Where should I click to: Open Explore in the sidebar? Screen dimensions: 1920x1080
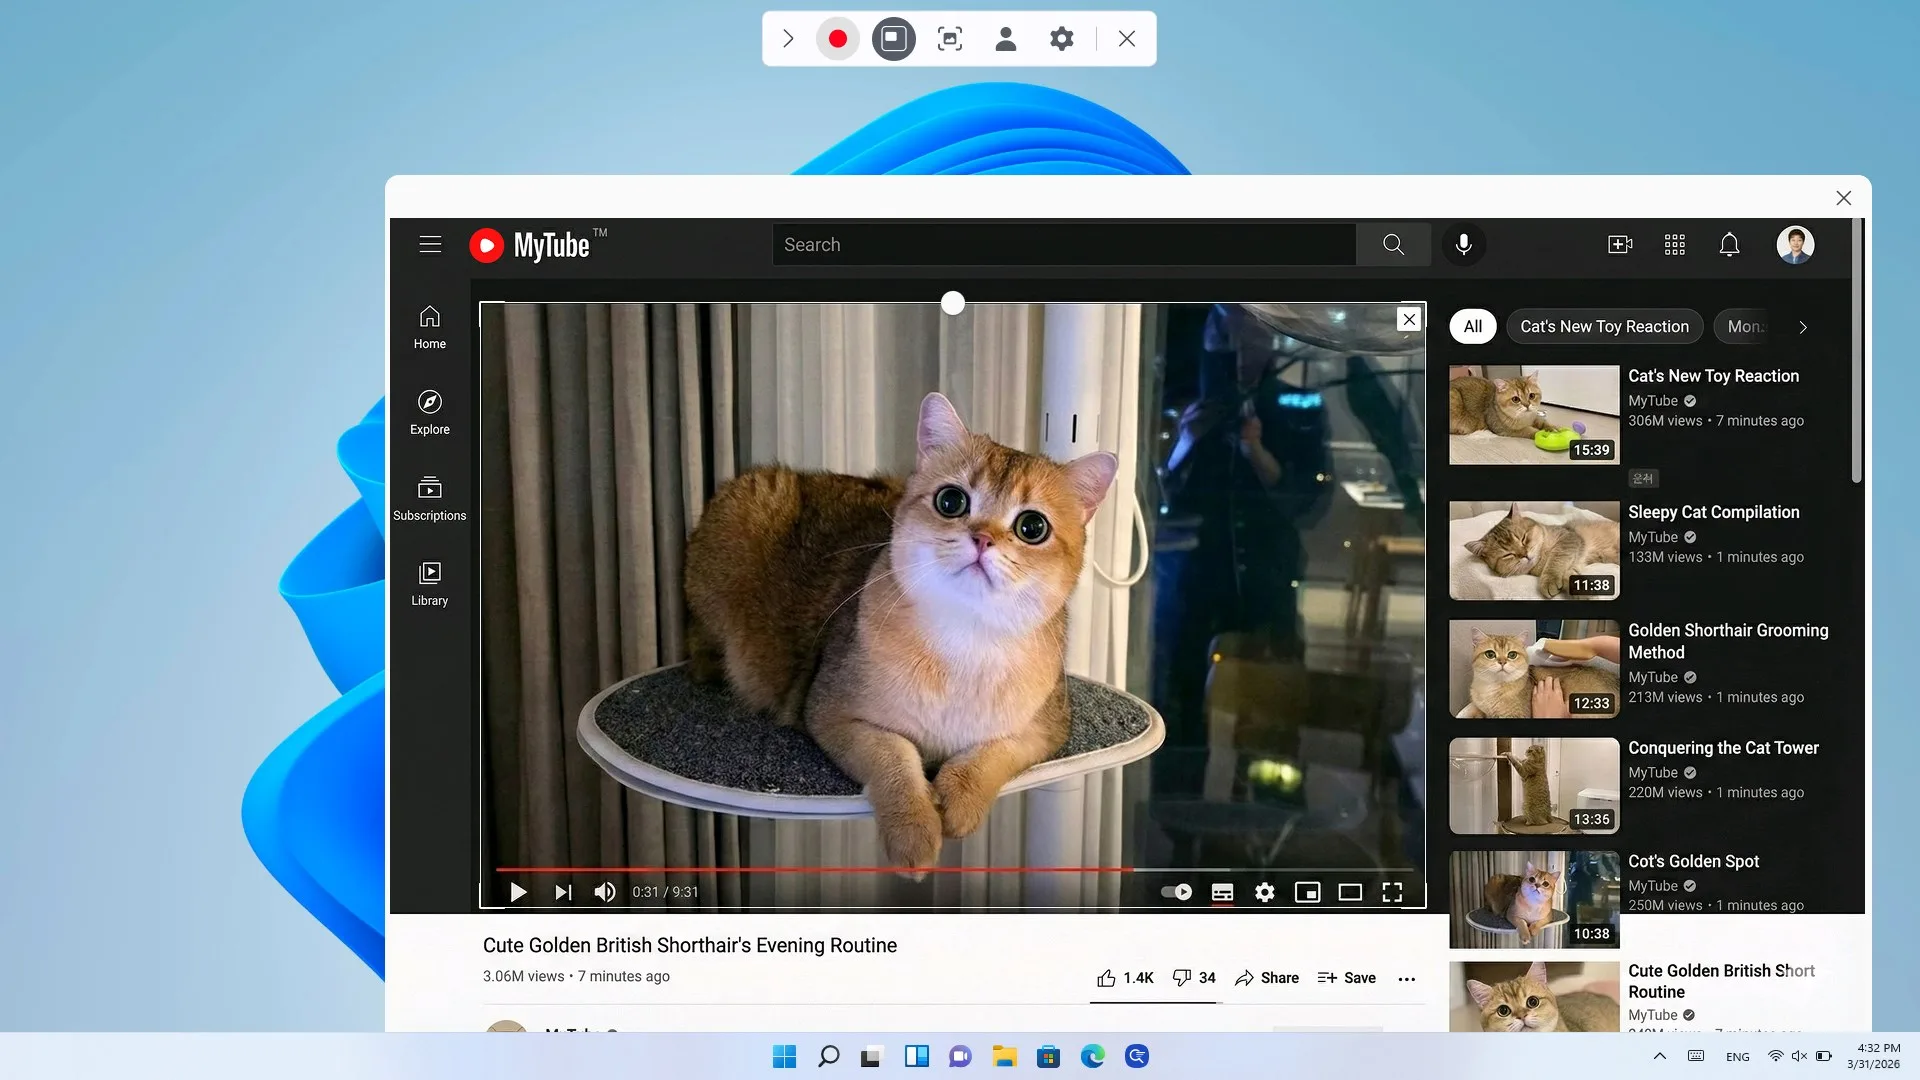430,413
